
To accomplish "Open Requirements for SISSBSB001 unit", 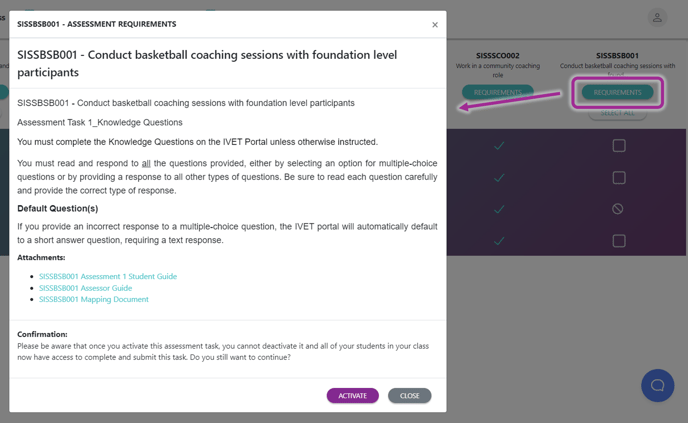I will coord(617,93).
